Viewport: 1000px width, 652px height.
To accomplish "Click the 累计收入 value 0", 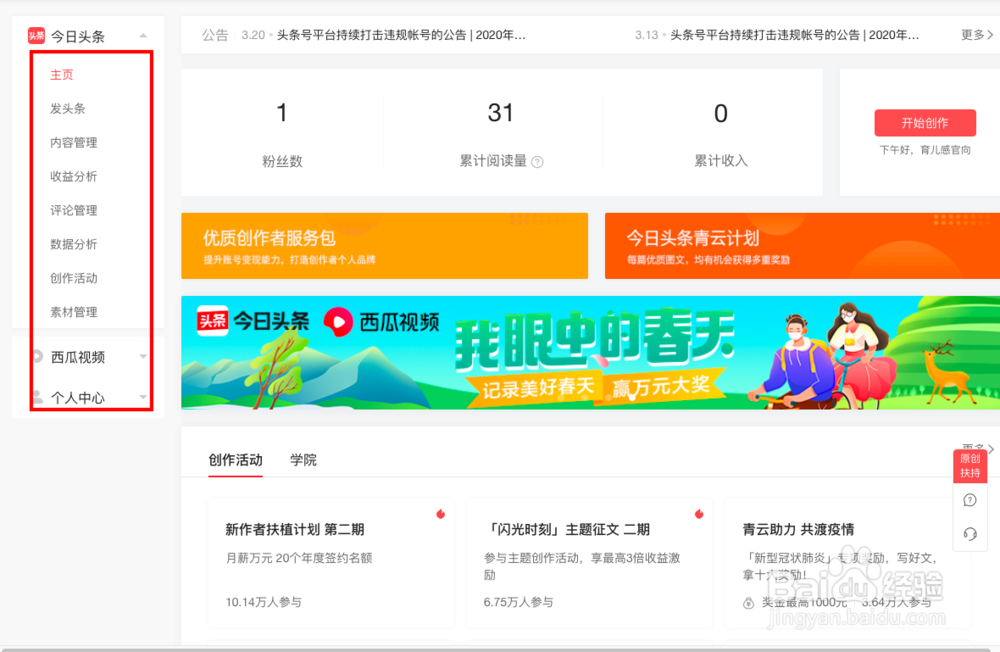I will tap(721, 114).
